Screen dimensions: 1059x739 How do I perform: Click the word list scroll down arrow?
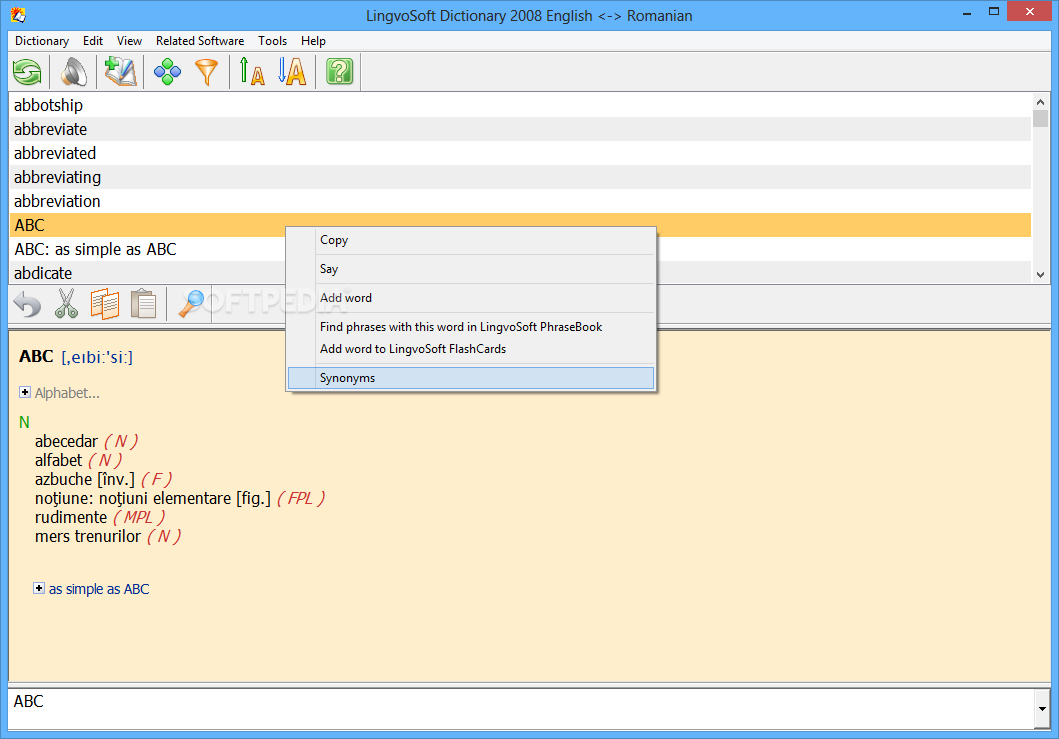pos(1040,274)
